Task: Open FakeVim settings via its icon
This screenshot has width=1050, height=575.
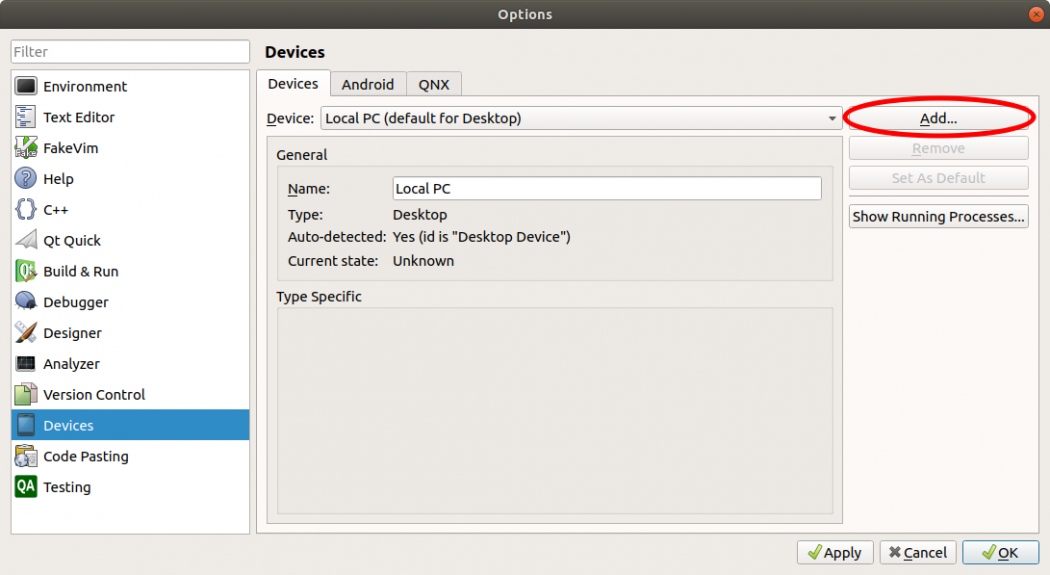Action: 26,149
